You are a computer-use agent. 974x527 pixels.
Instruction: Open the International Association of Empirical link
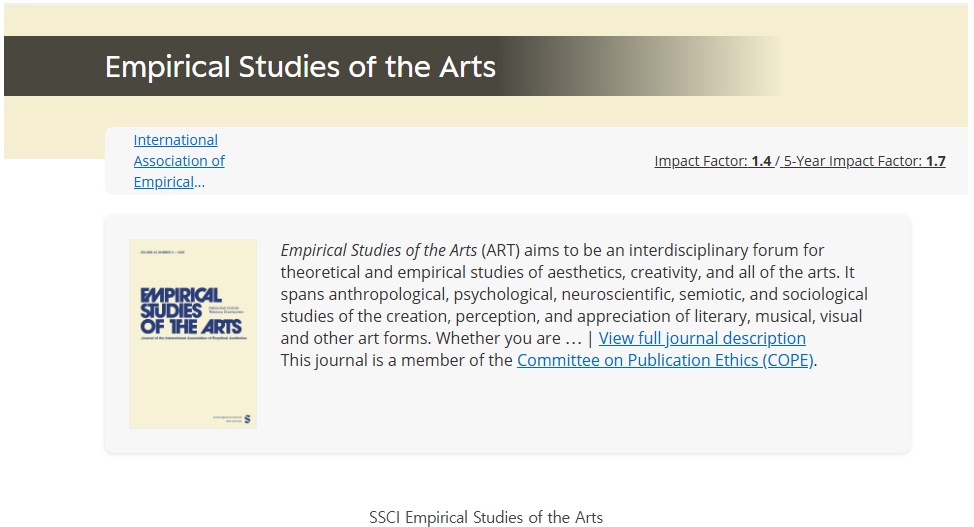(179, 161)
